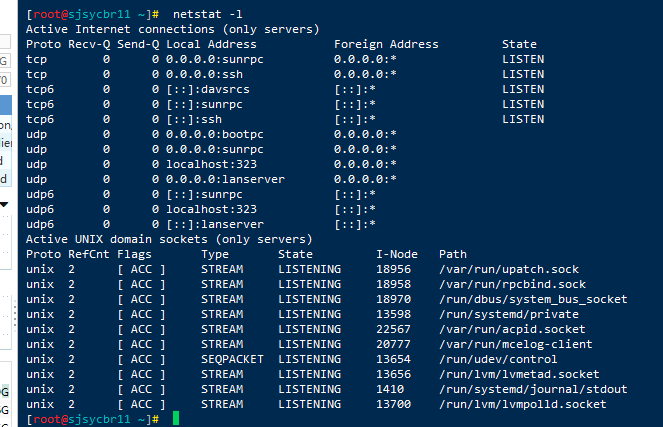Click I-Node value "13598"
The image size is (663, 427).
click(393, 315)
